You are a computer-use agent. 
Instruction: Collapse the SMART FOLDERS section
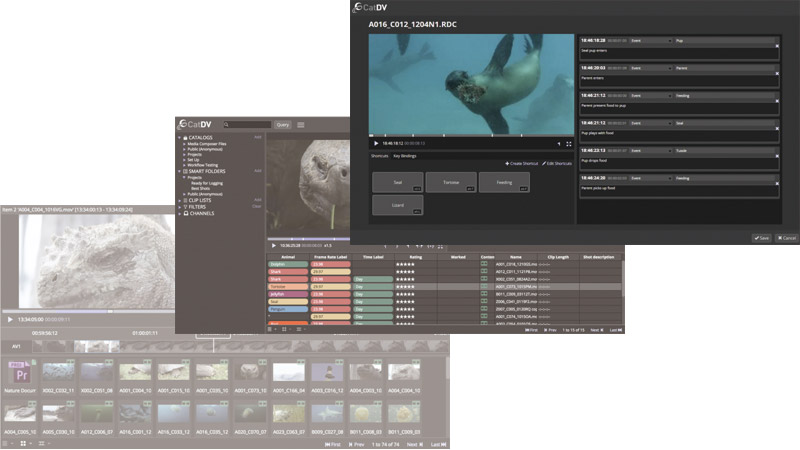coord(179,171)
